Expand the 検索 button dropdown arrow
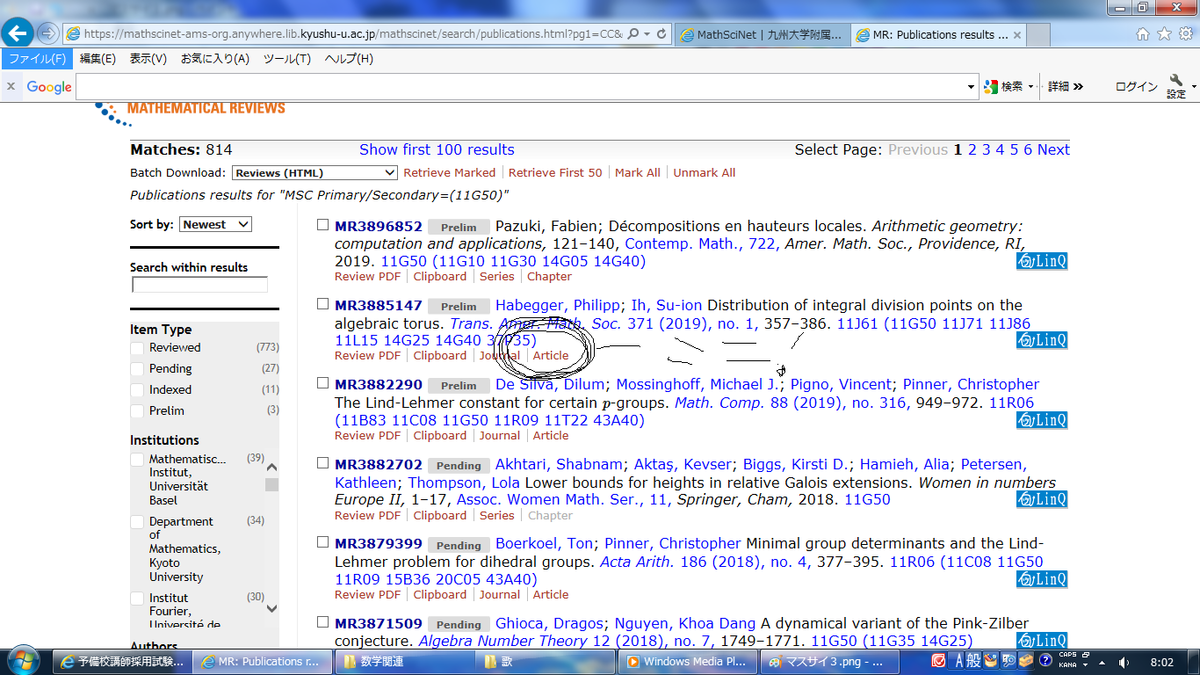The image size is (1200, 675). pos(1031,87)
